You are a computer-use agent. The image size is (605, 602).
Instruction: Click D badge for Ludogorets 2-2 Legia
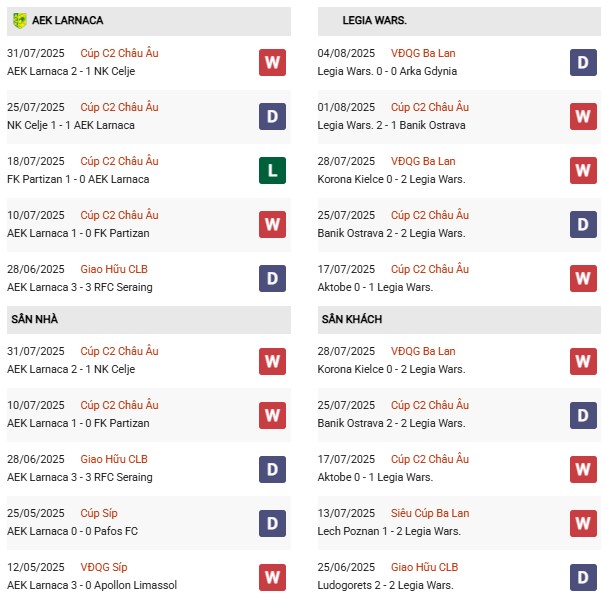tap(583, 577)
